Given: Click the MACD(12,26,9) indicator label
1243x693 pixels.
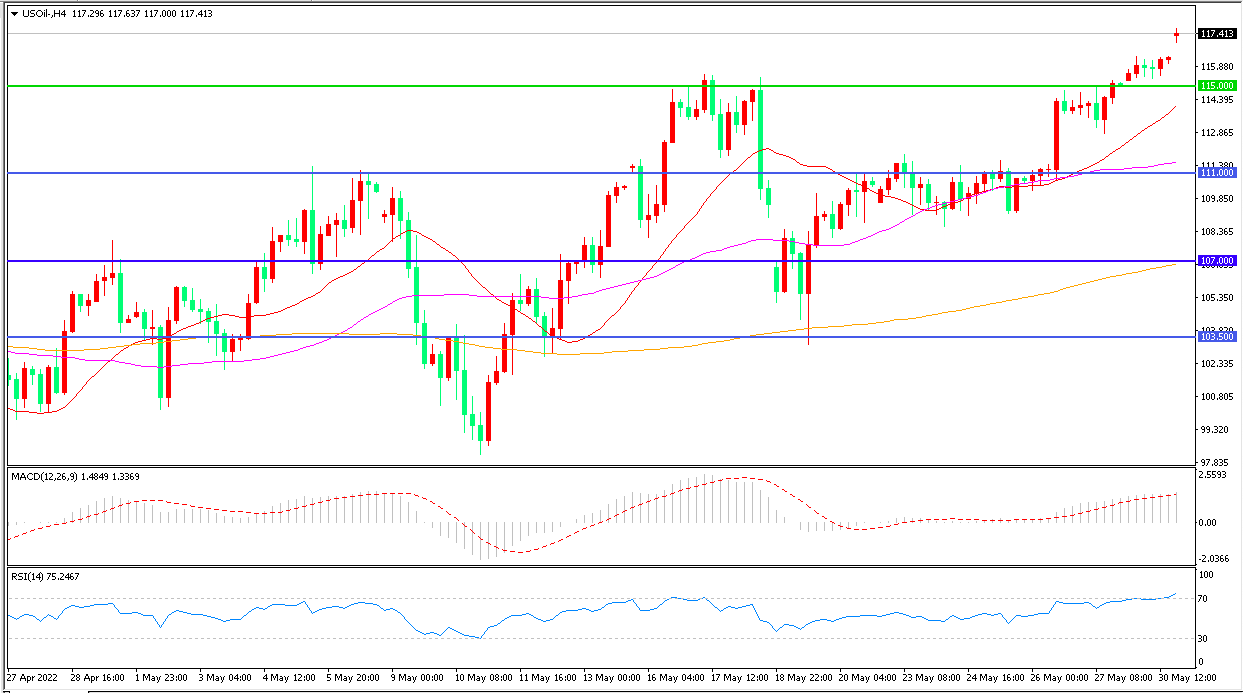Looking at the screenshot, I should pyautogui.click(x=44, y=476).
